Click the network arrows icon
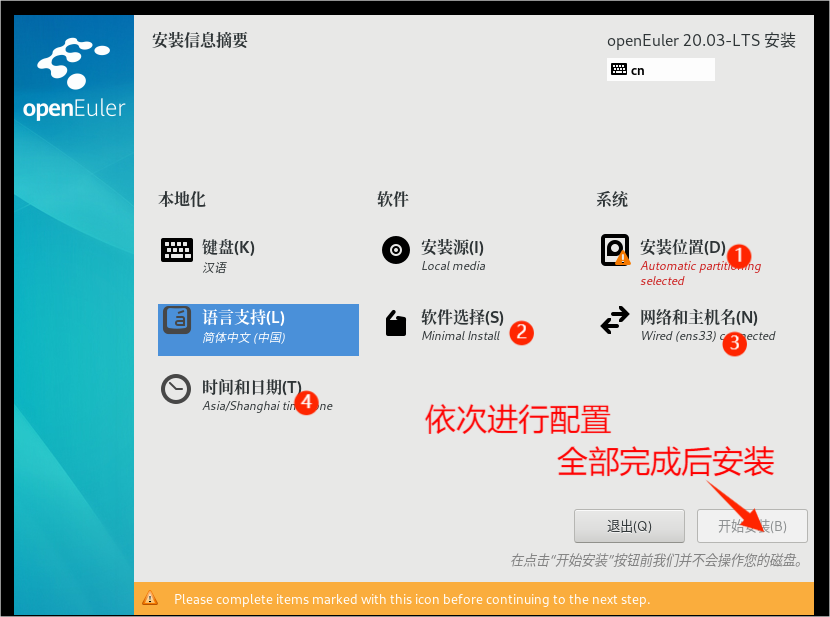830x617 pixels. pos(615,320)
